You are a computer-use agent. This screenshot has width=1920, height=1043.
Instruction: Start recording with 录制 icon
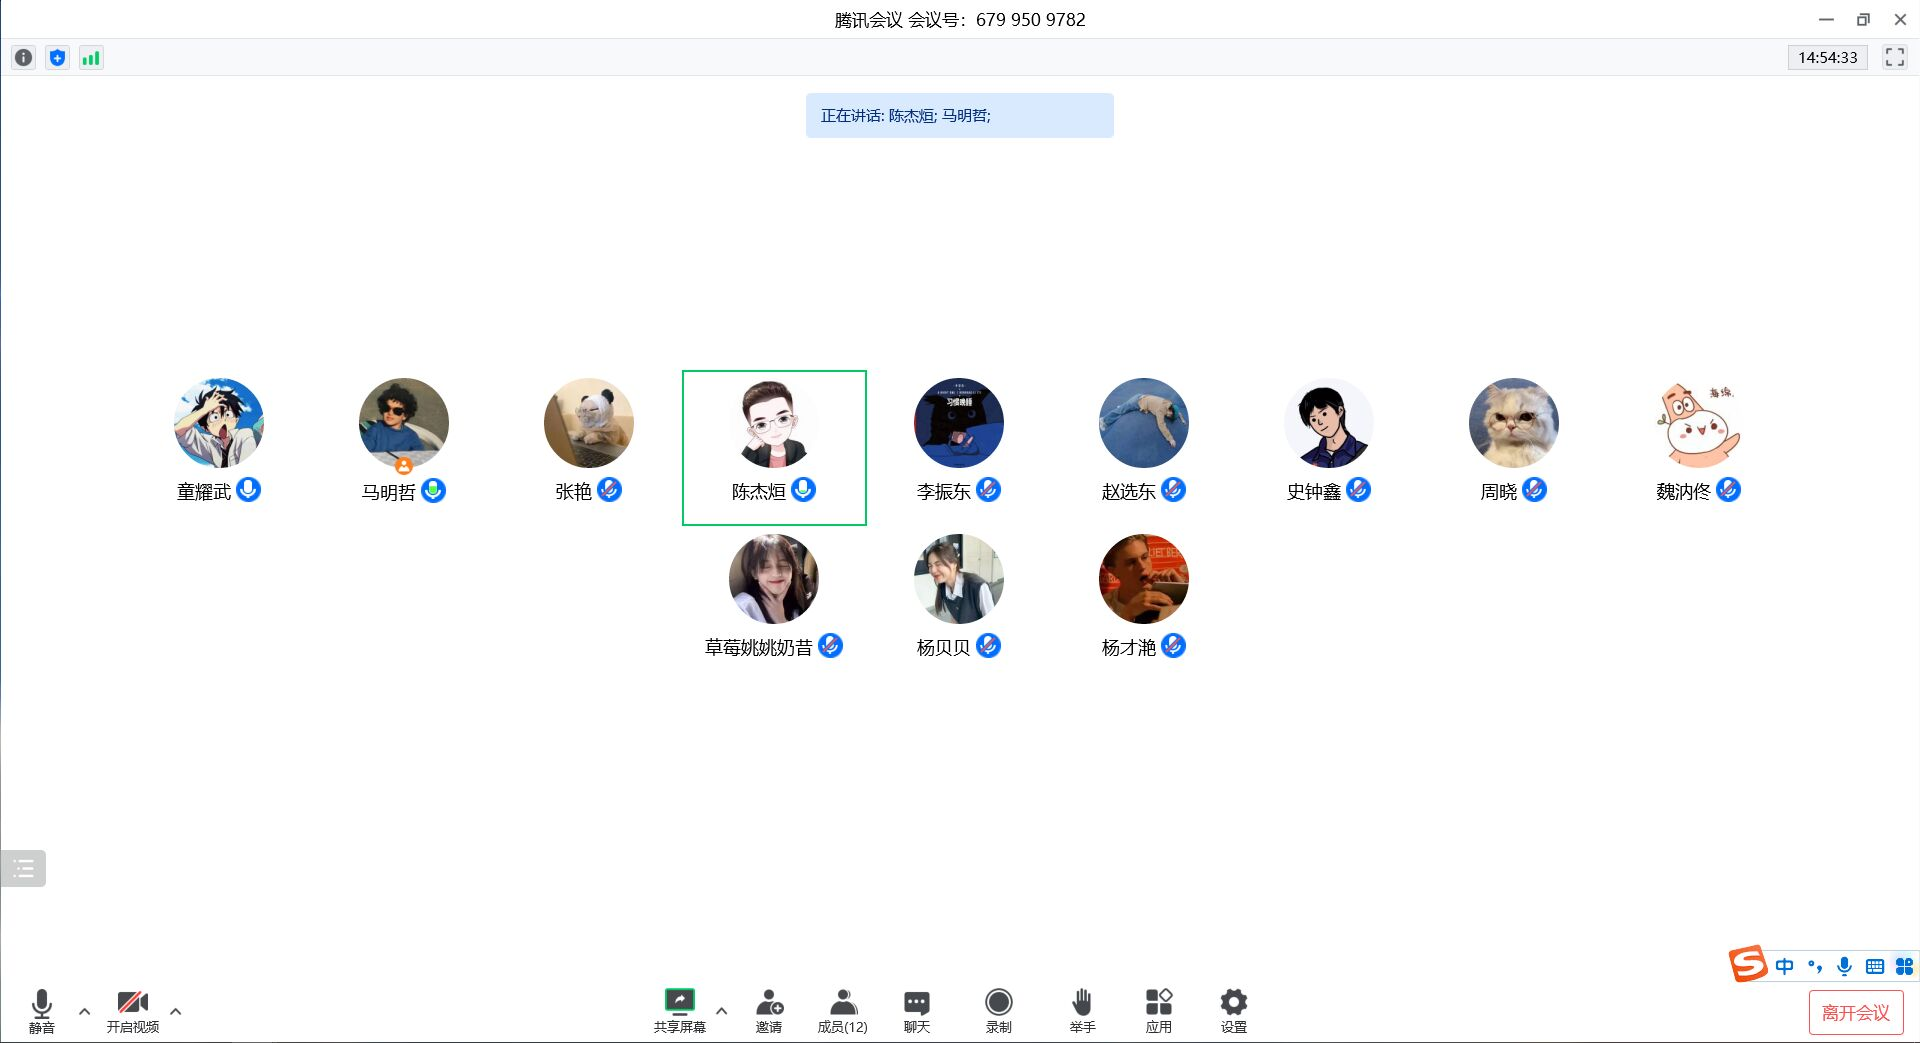(998, 1009)
